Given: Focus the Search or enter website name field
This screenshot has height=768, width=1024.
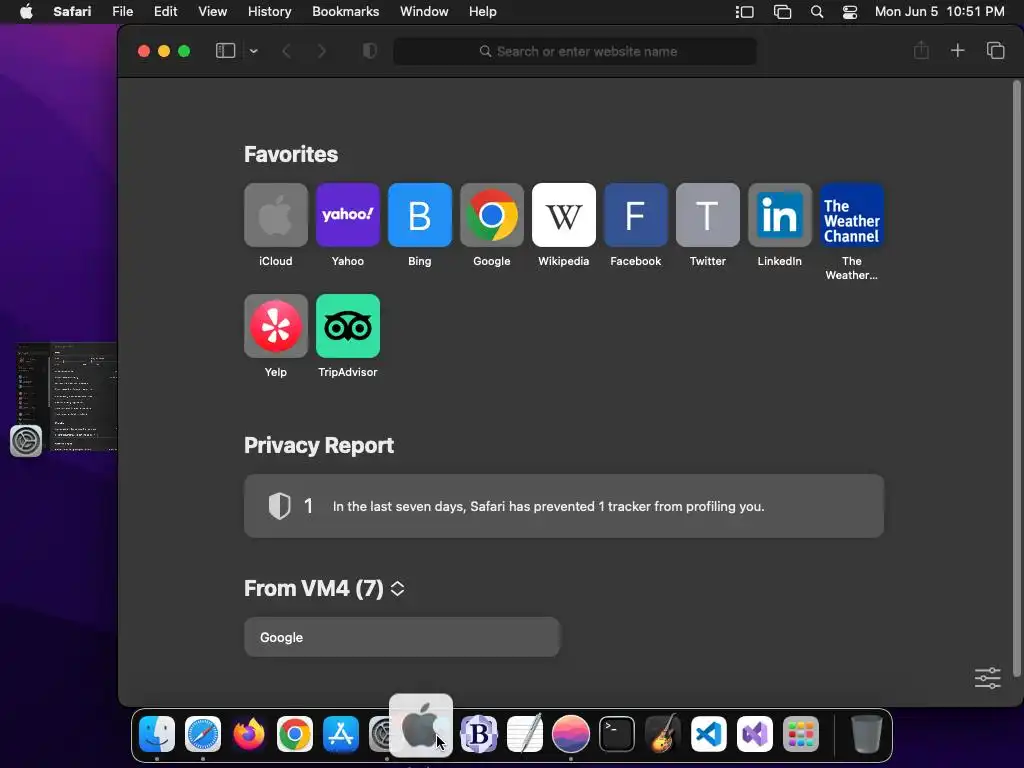Looking at the screenshot, I should 575,51.
